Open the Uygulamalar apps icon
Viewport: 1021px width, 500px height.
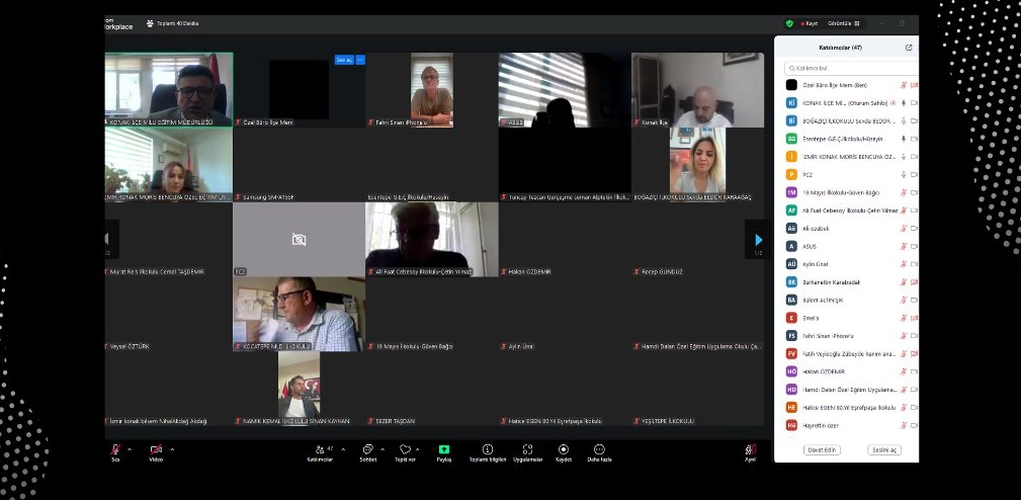[x=528, y=450]
